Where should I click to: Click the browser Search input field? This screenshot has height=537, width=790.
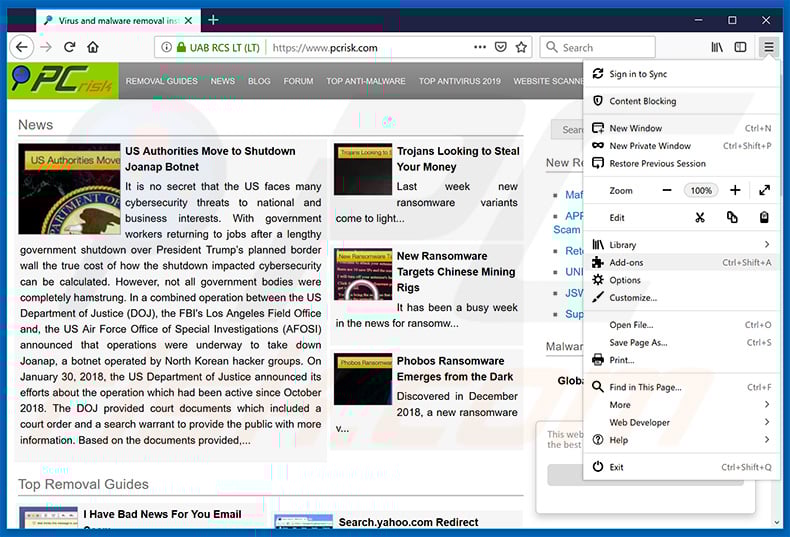[598, 47]
